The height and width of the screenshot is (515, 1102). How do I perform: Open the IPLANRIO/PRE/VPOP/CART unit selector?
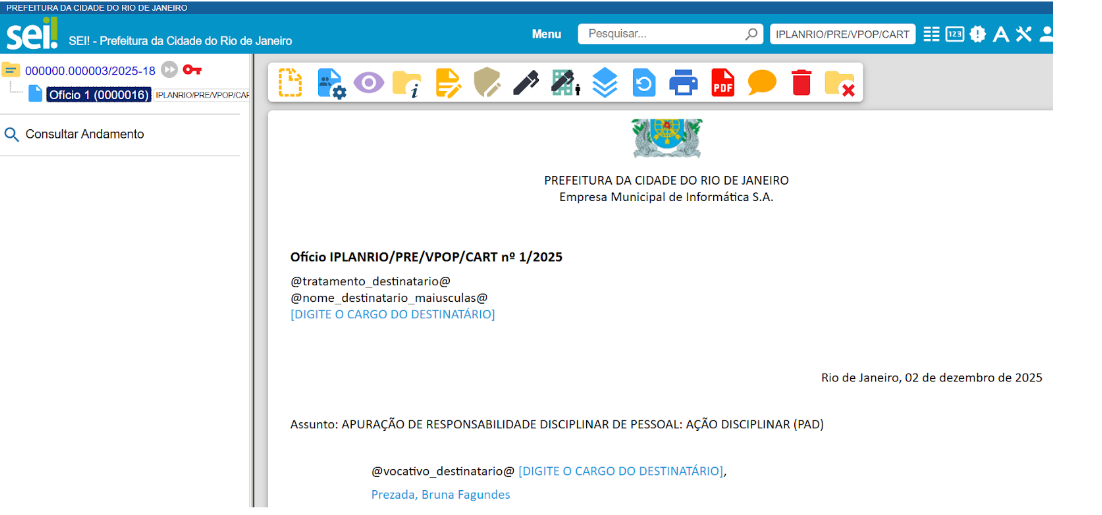842,34
